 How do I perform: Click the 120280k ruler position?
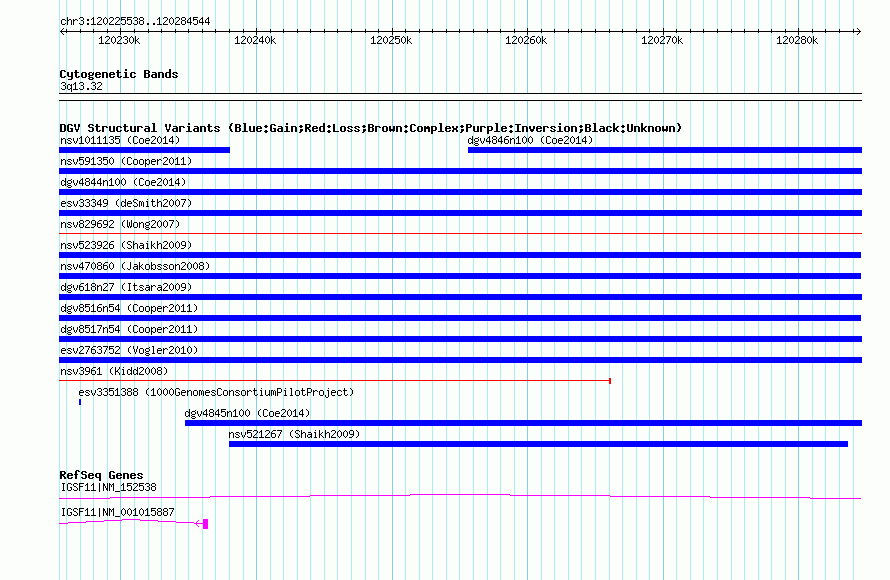[797, 40]
